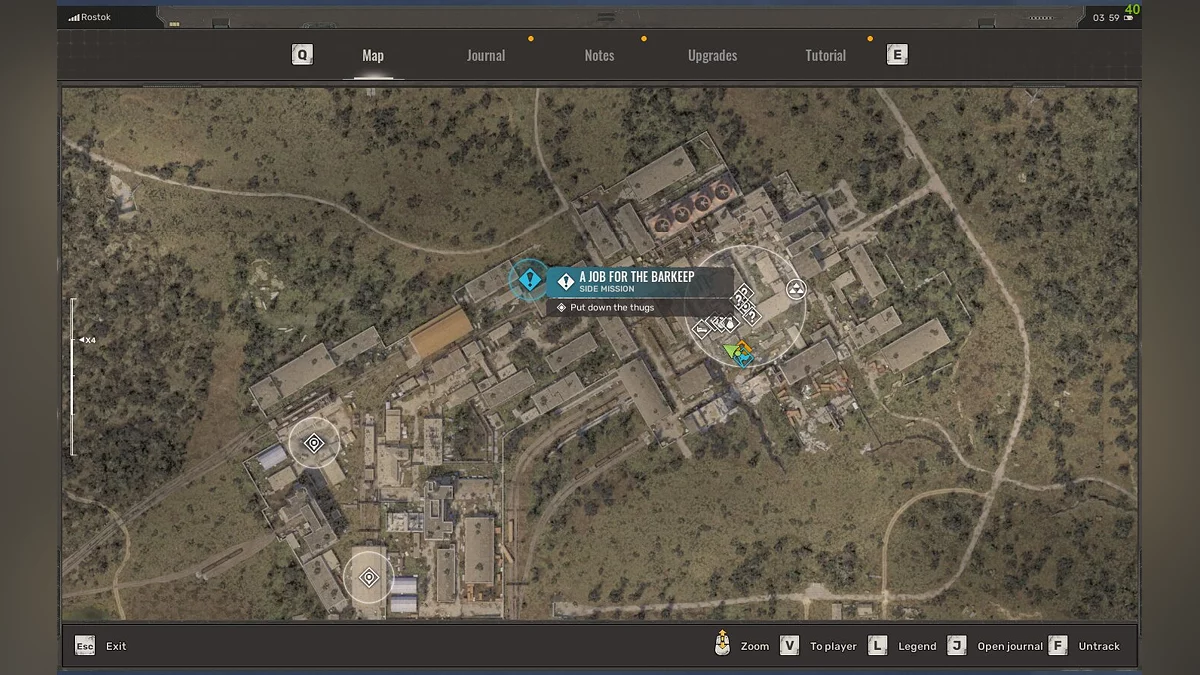Viewport: 1200px width, 675px height.
Task: Open the Notes tab
Action: pyautogui.click(x=599, y=56)
